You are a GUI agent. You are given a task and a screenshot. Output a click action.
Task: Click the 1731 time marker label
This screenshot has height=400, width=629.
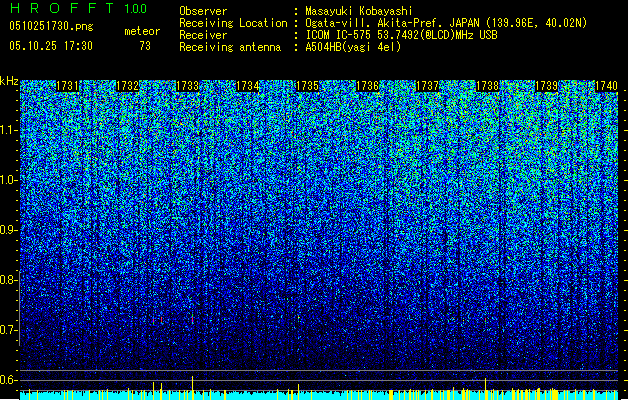click(67, 86)
